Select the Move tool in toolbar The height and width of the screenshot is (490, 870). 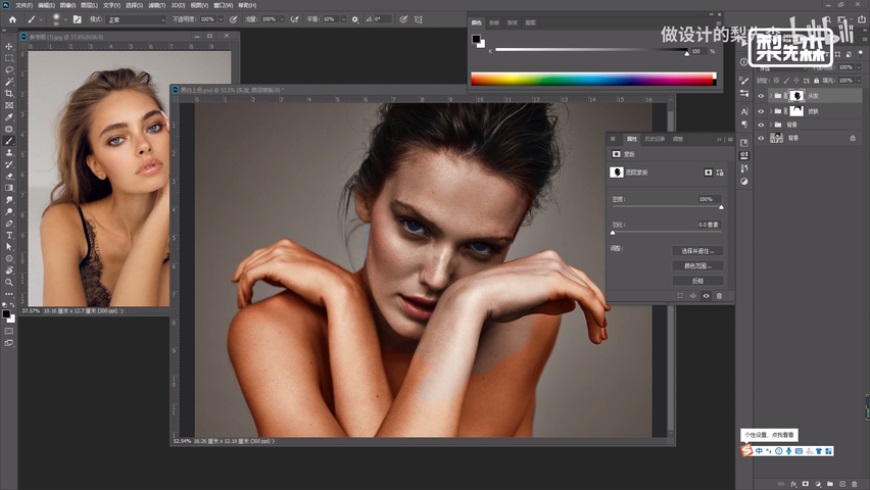pyautogui.click(x=9, y=47)
